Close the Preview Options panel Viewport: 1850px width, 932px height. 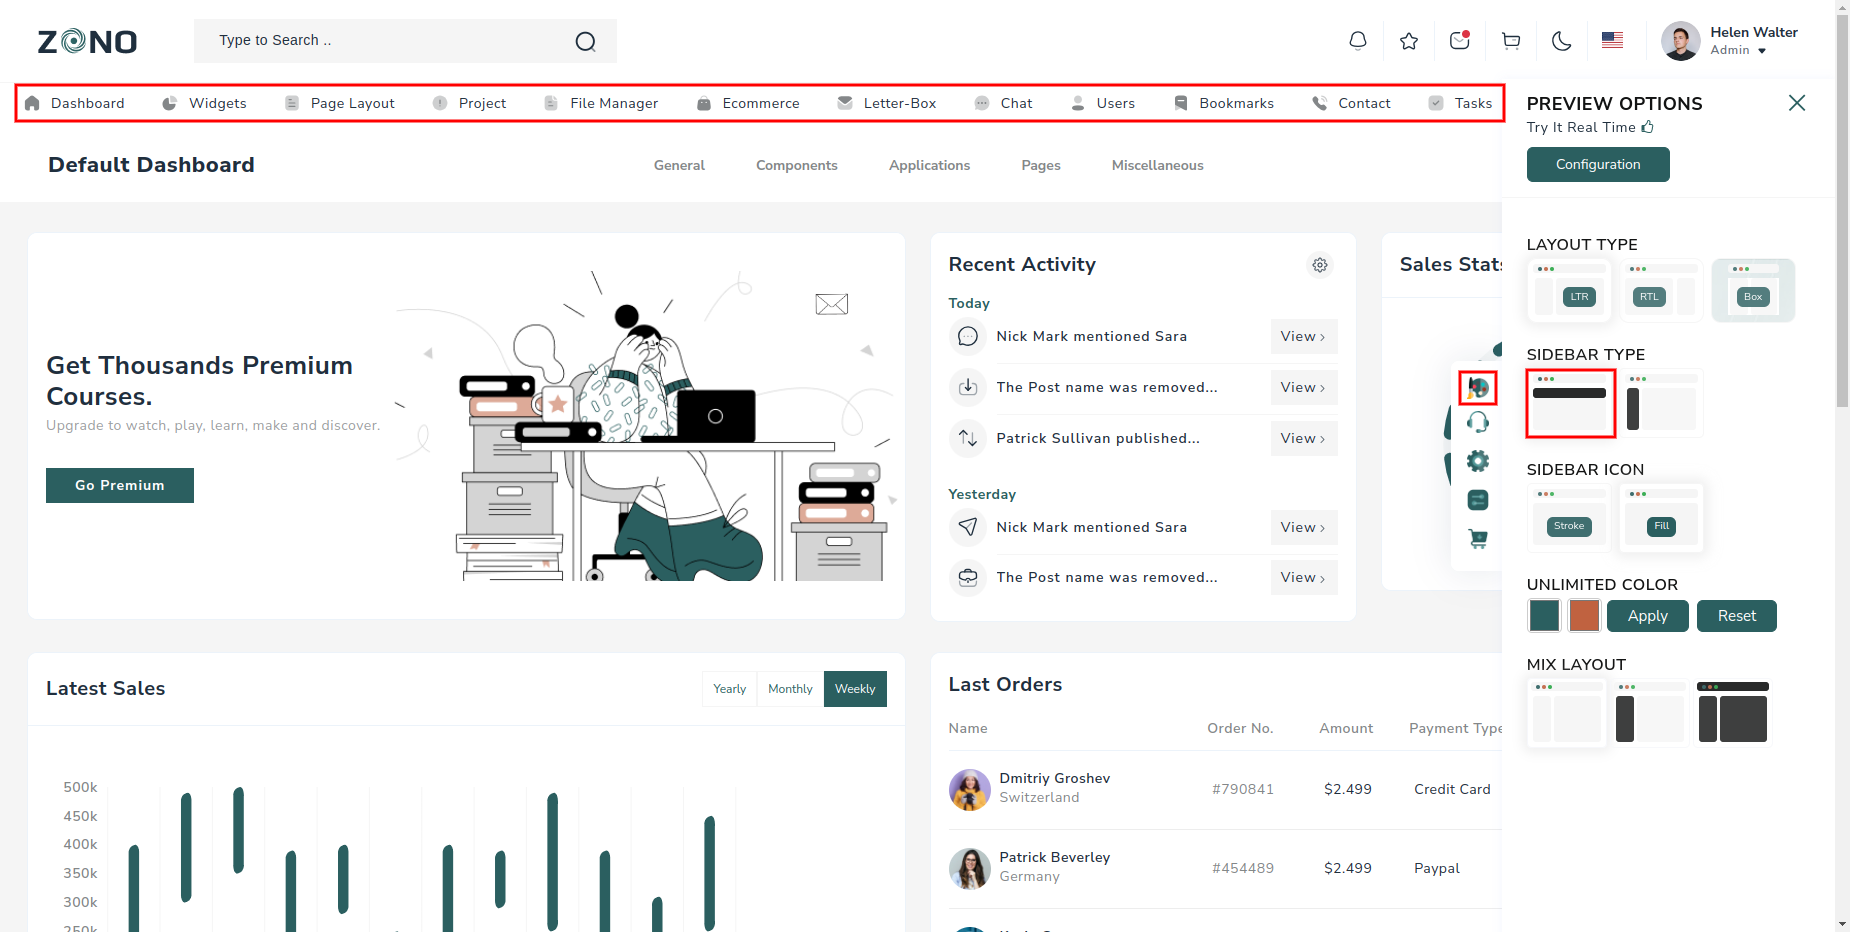pos(1796,103)
